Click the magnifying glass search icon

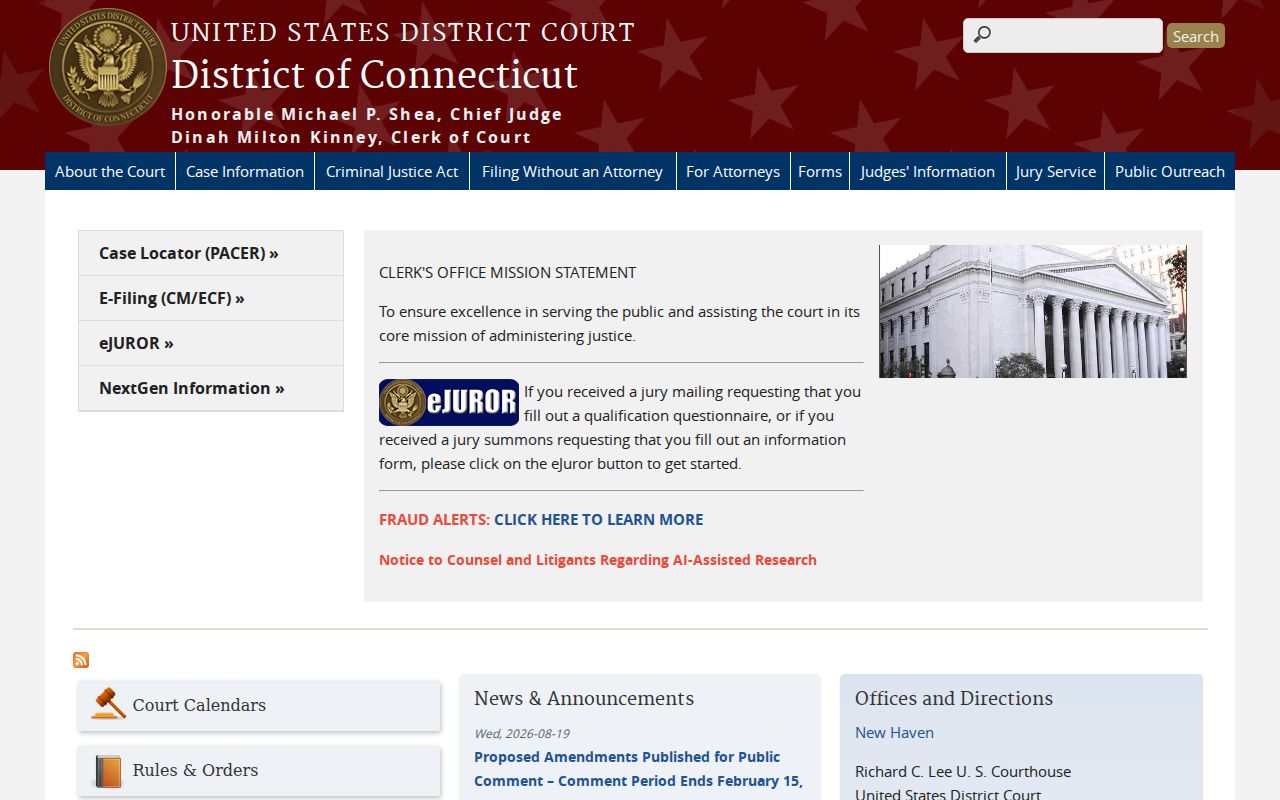click(x=982, y=35)
